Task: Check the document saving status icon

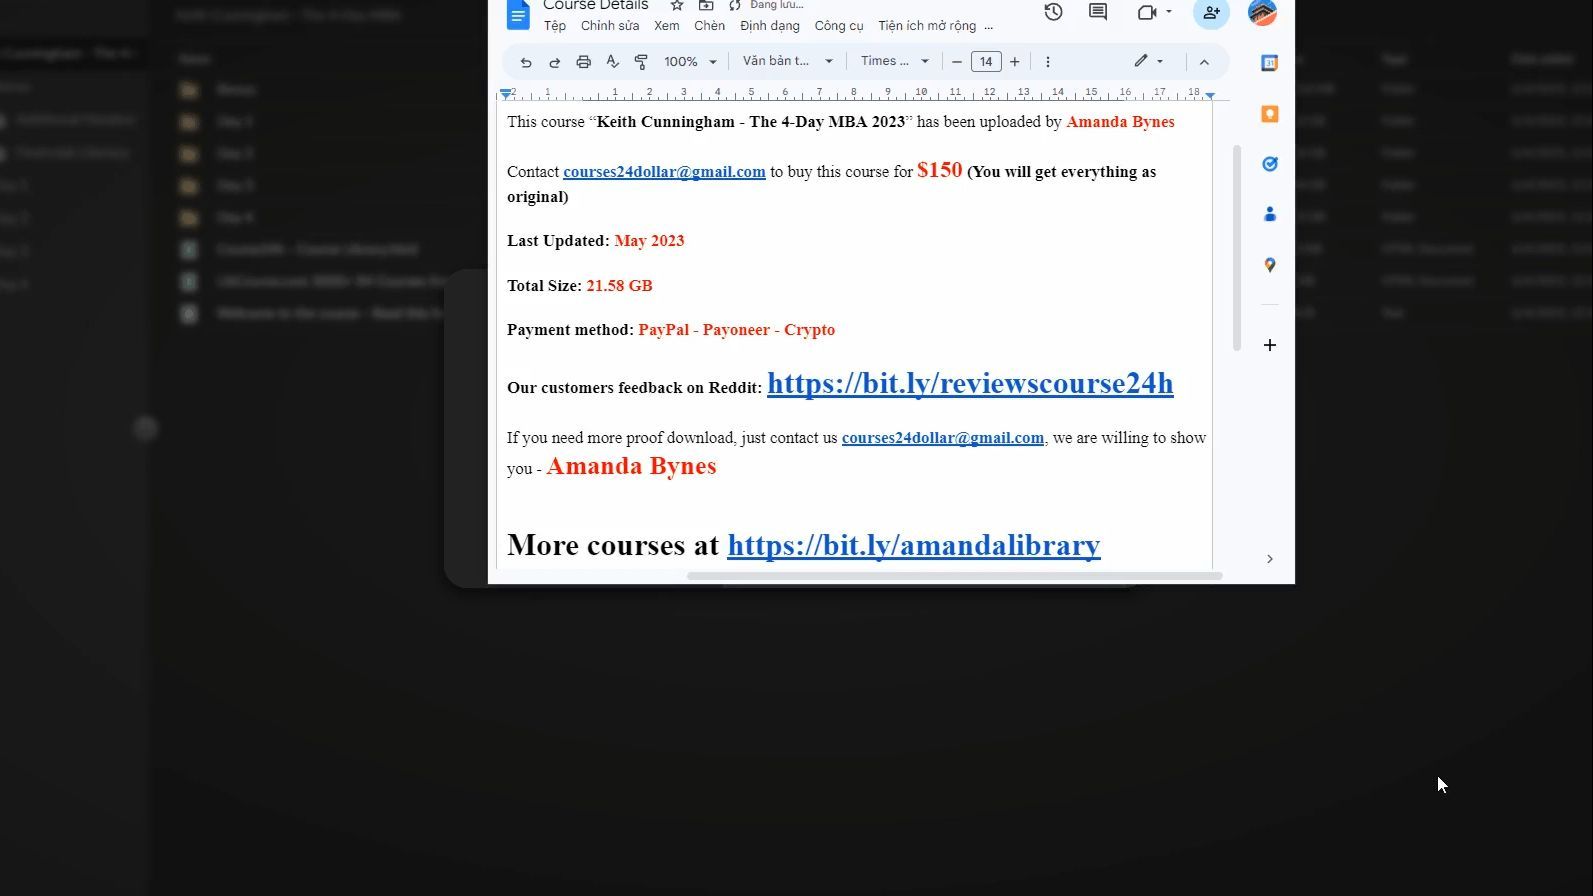Action: click(735, 6)
